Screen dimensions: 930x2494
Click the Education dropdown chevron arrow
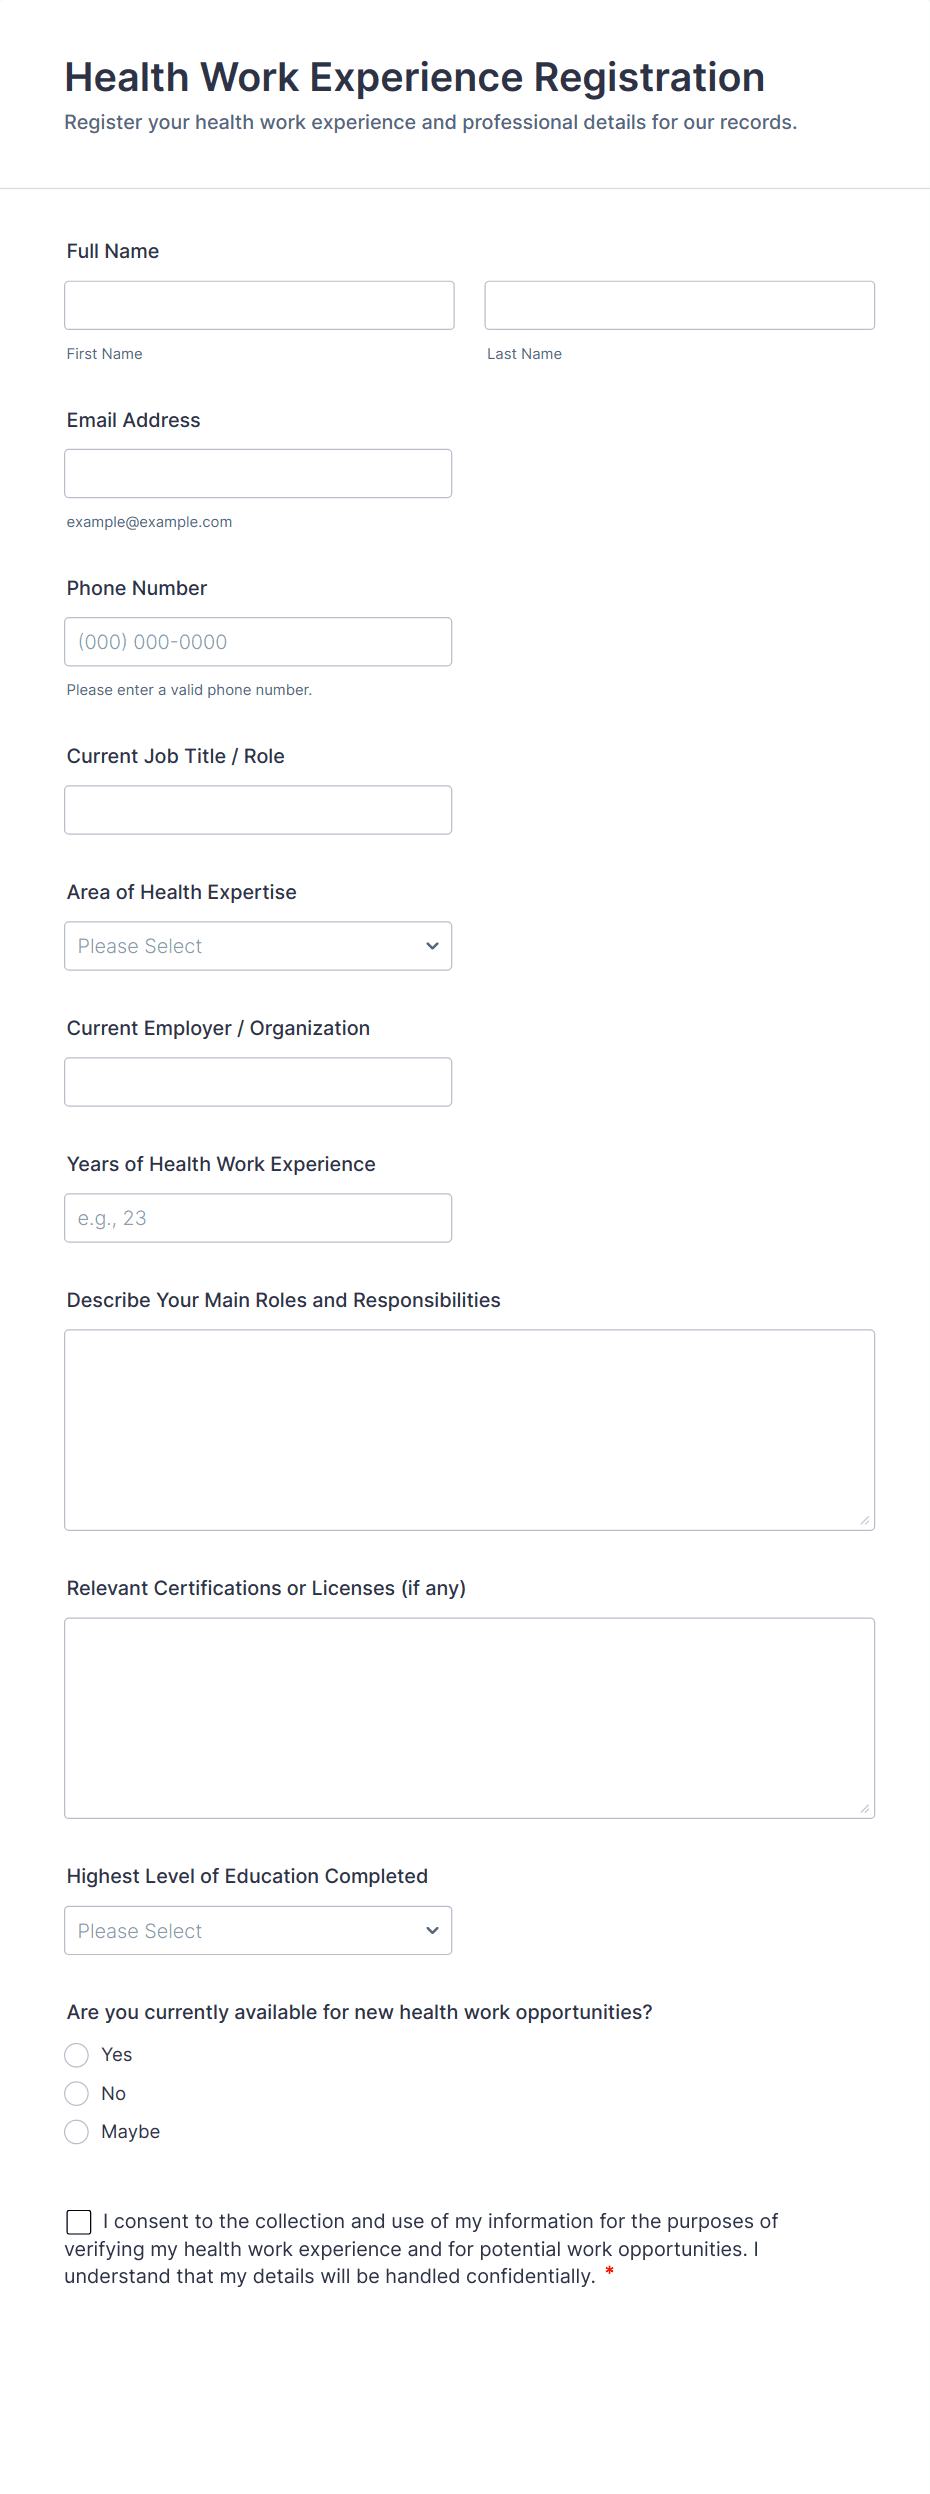point(432,1930)
